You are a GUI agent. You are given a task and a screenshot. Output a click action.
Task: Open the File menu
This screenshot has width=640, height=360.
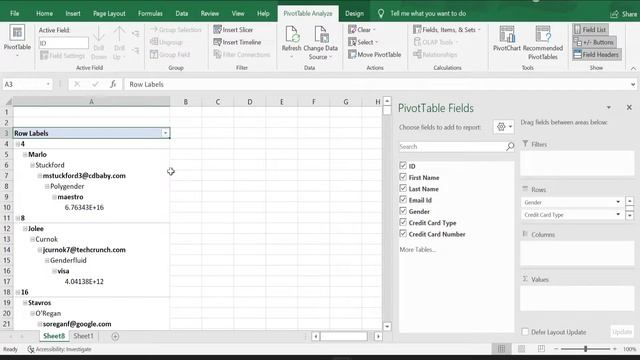(x=15, y=13)
